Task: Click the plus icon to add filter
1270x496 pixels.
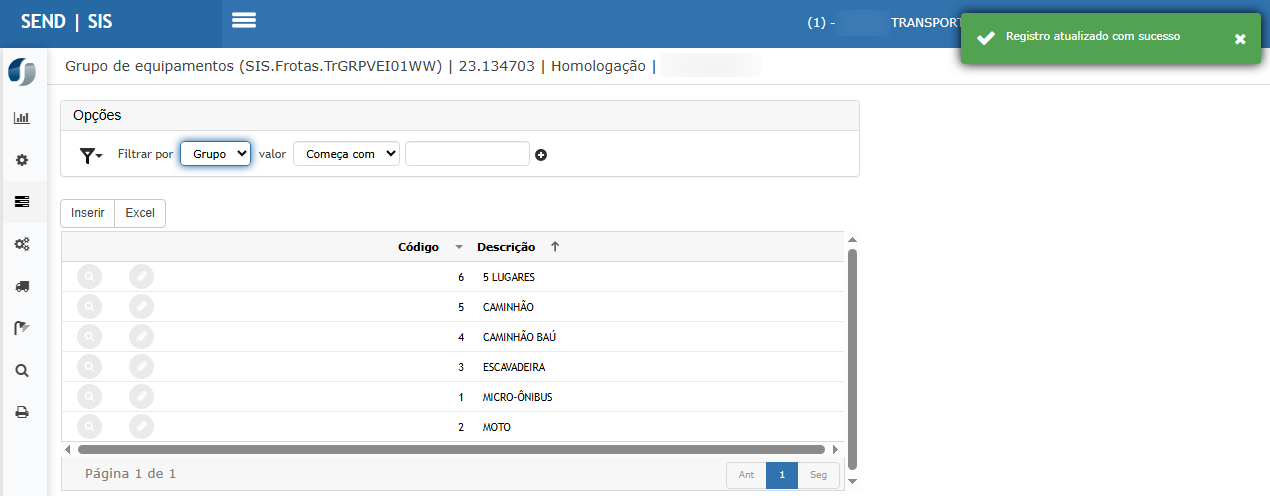Action: coord(541,155)
